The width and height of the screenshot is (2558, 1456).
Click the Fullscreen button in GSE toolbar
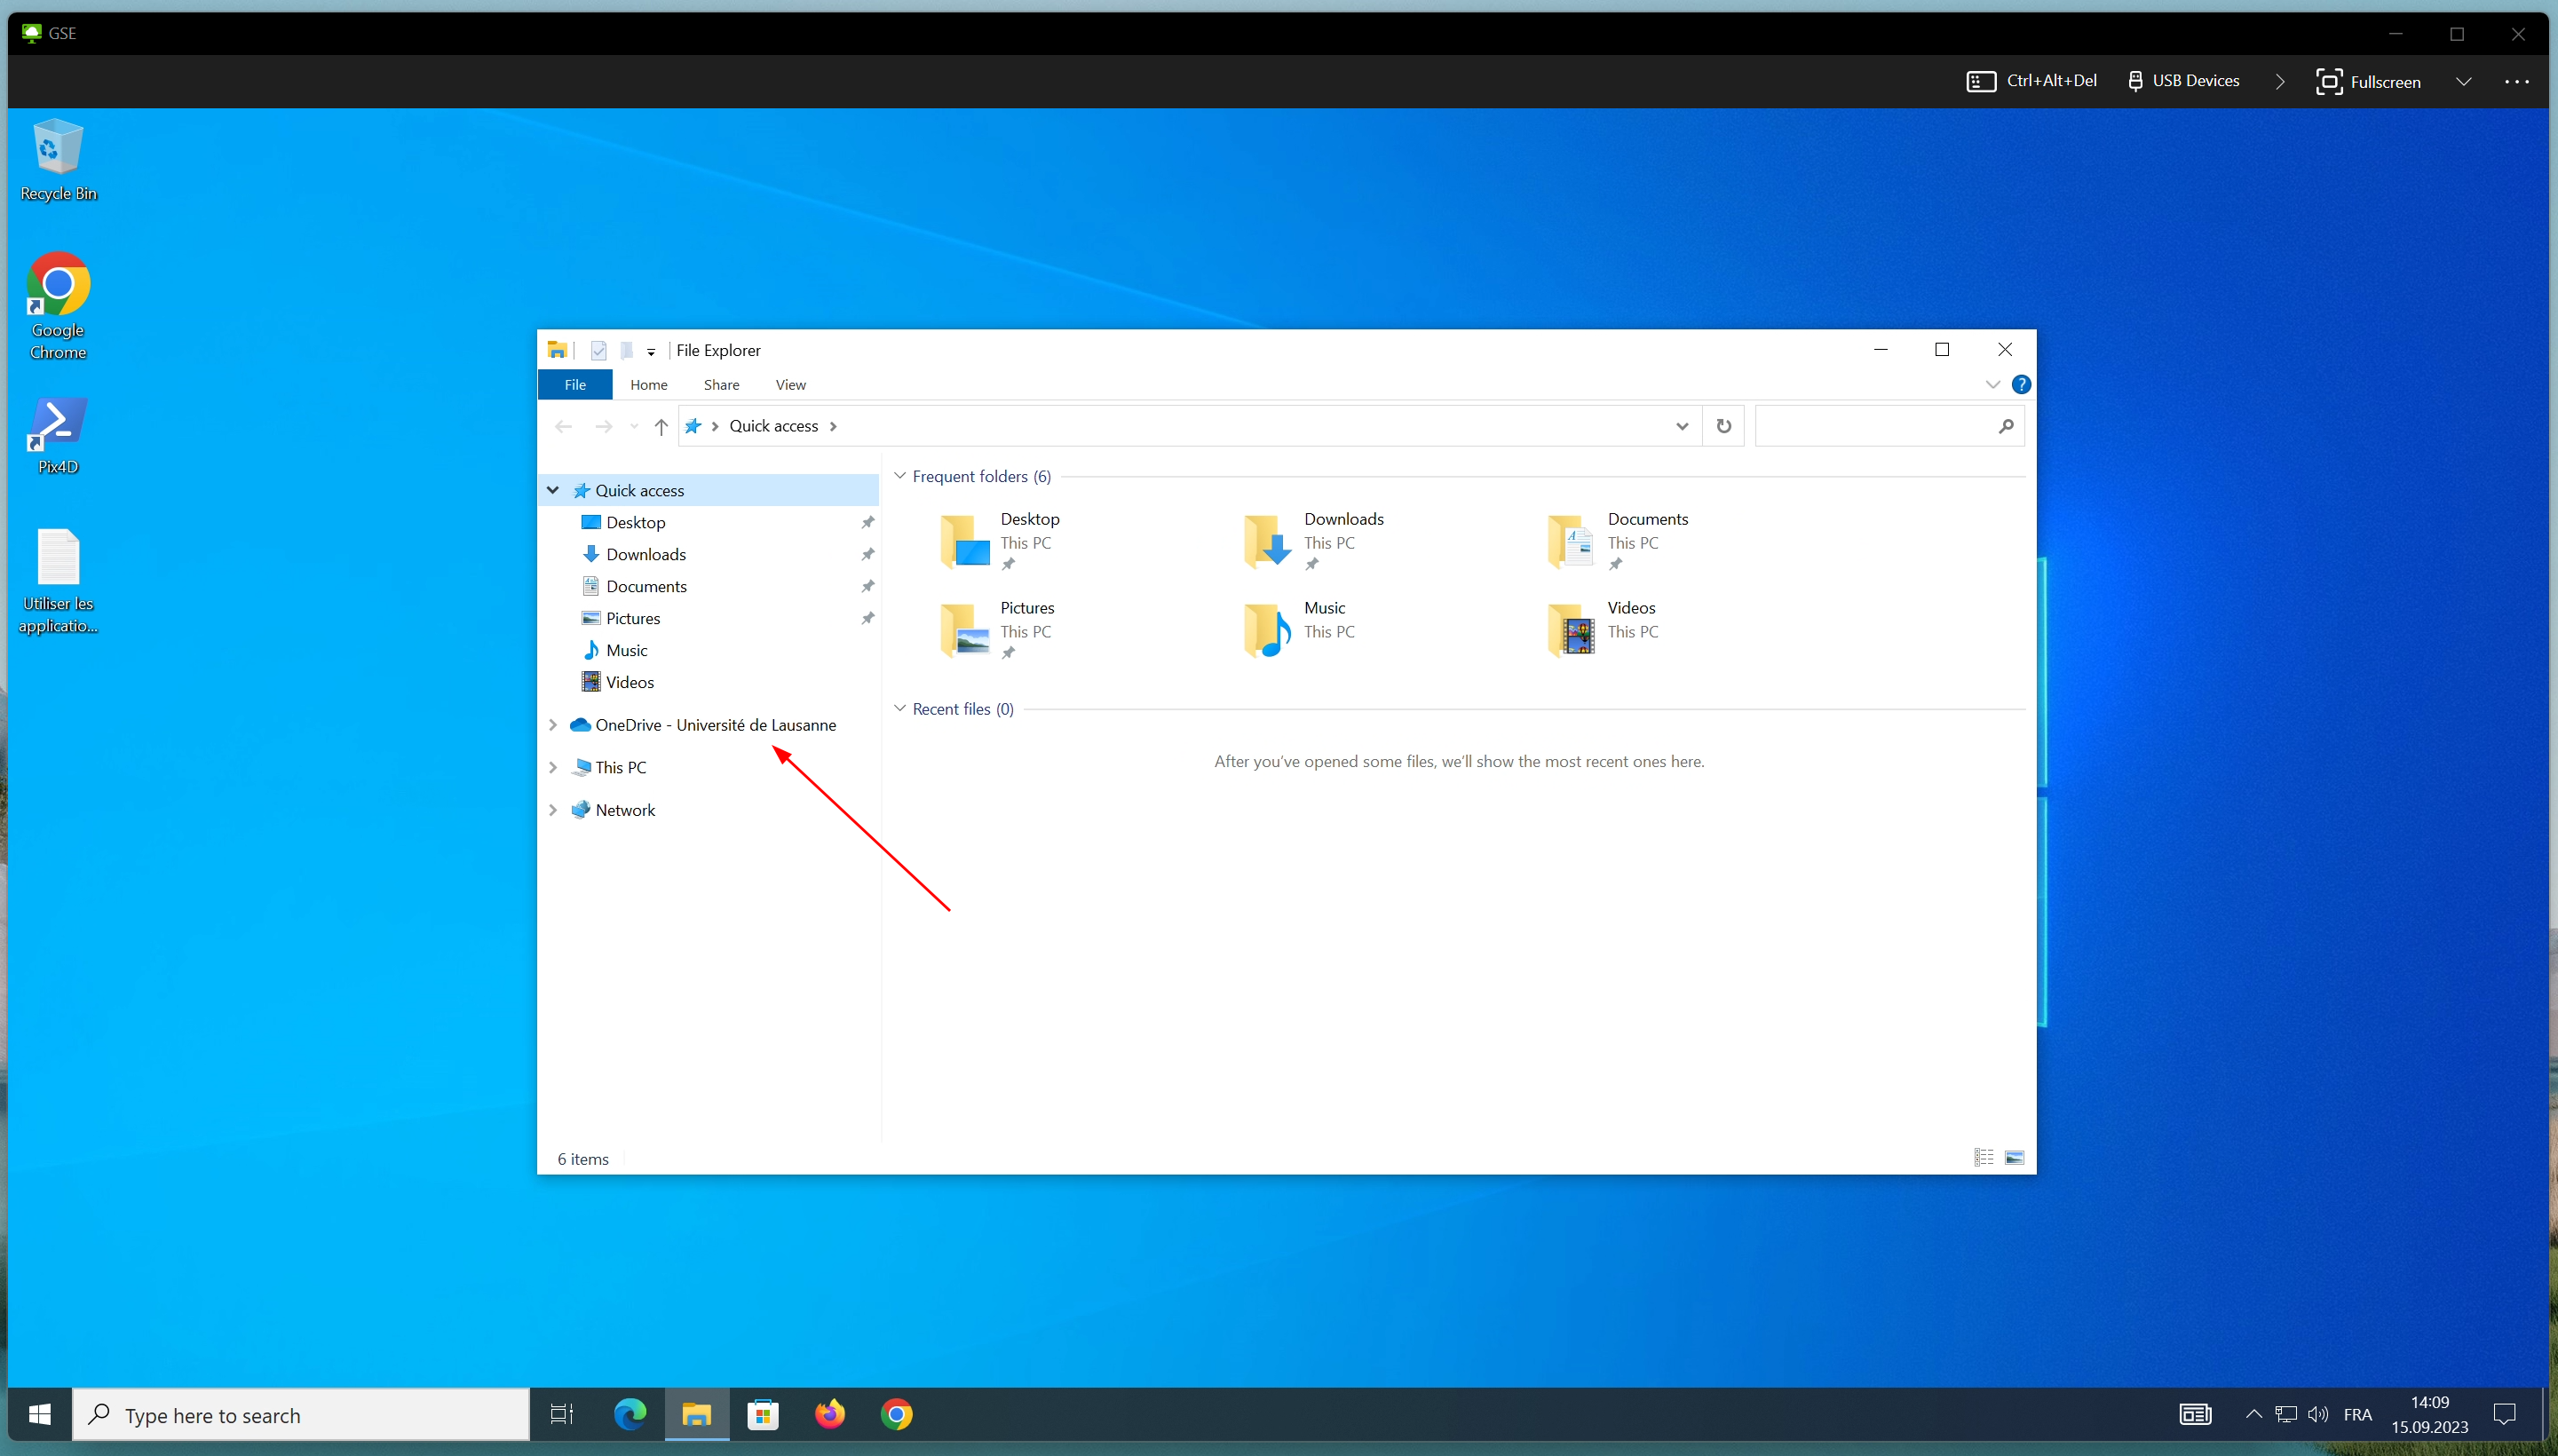click(x=2368, y=82)
